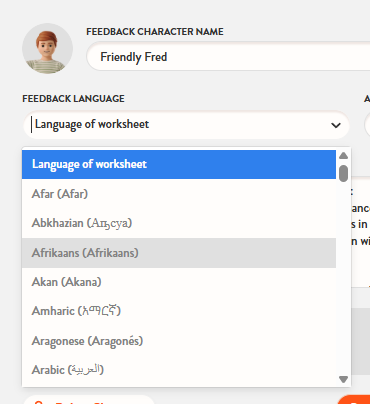Screen dimensions: 370x404
Task: Click the Feedback Language combo box text
Action: click(92, 124)
